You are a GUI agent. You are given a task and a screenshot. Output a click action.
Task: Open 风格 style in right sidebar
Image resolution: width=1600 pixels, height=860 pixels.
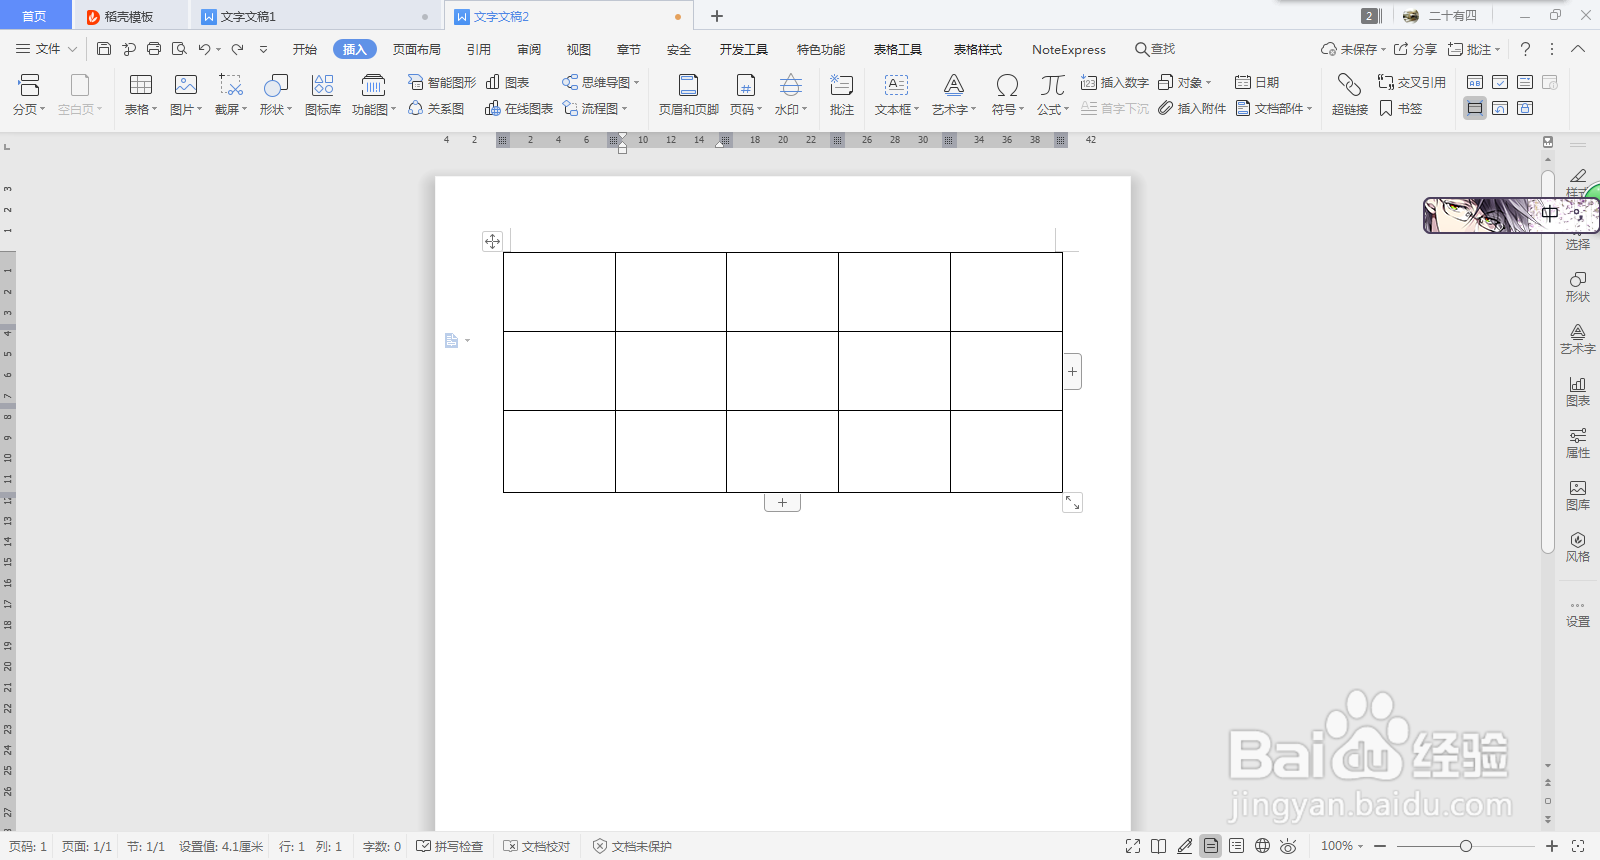tap(1578, 547)
